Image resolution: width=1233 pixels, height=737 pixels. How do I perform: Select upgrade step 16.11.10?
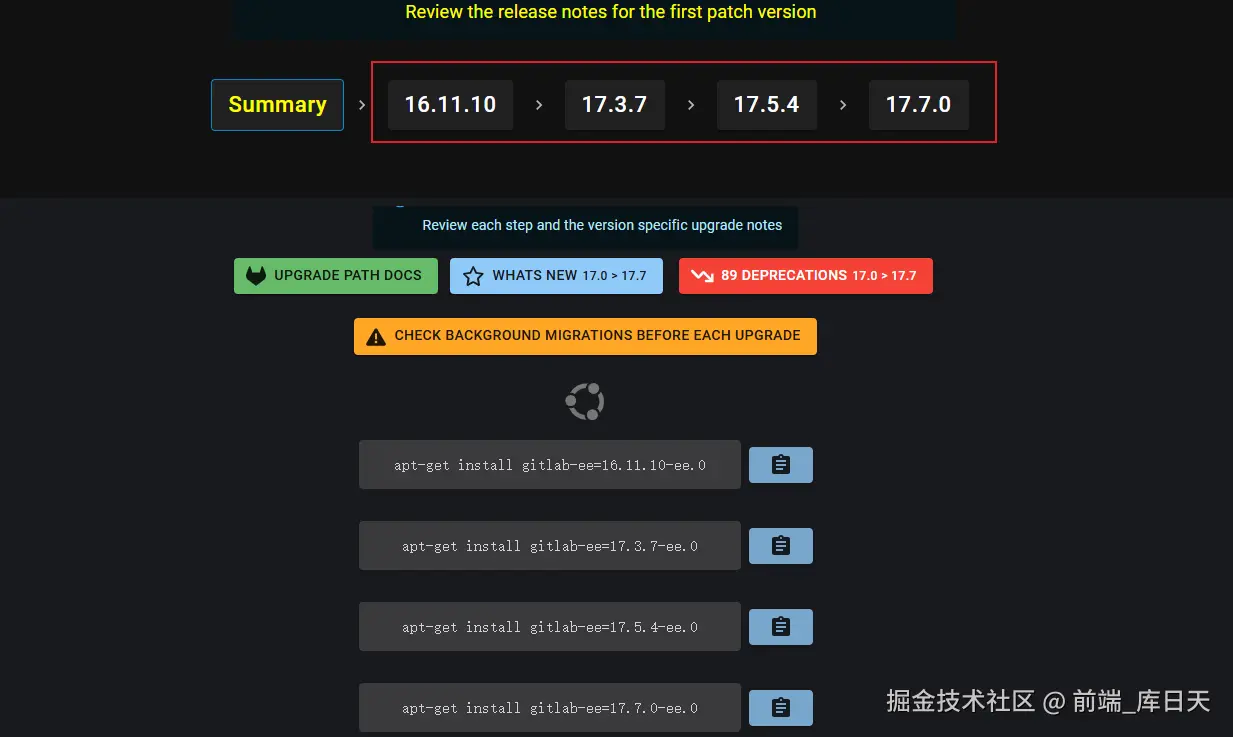(x=450, y=105)
